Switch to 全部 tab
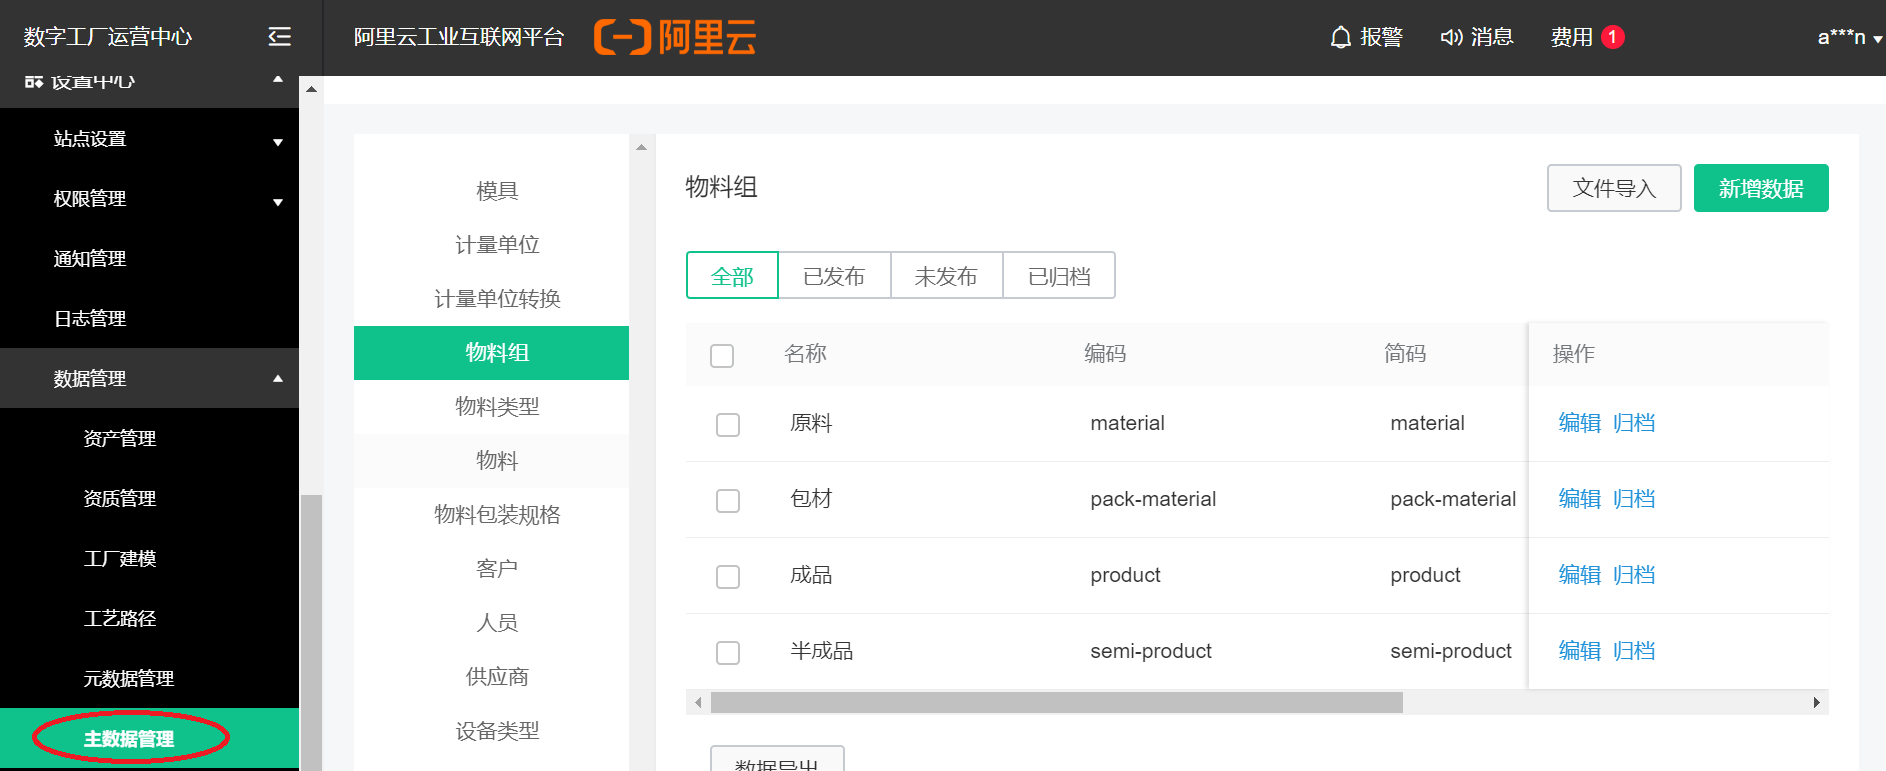 732,276
